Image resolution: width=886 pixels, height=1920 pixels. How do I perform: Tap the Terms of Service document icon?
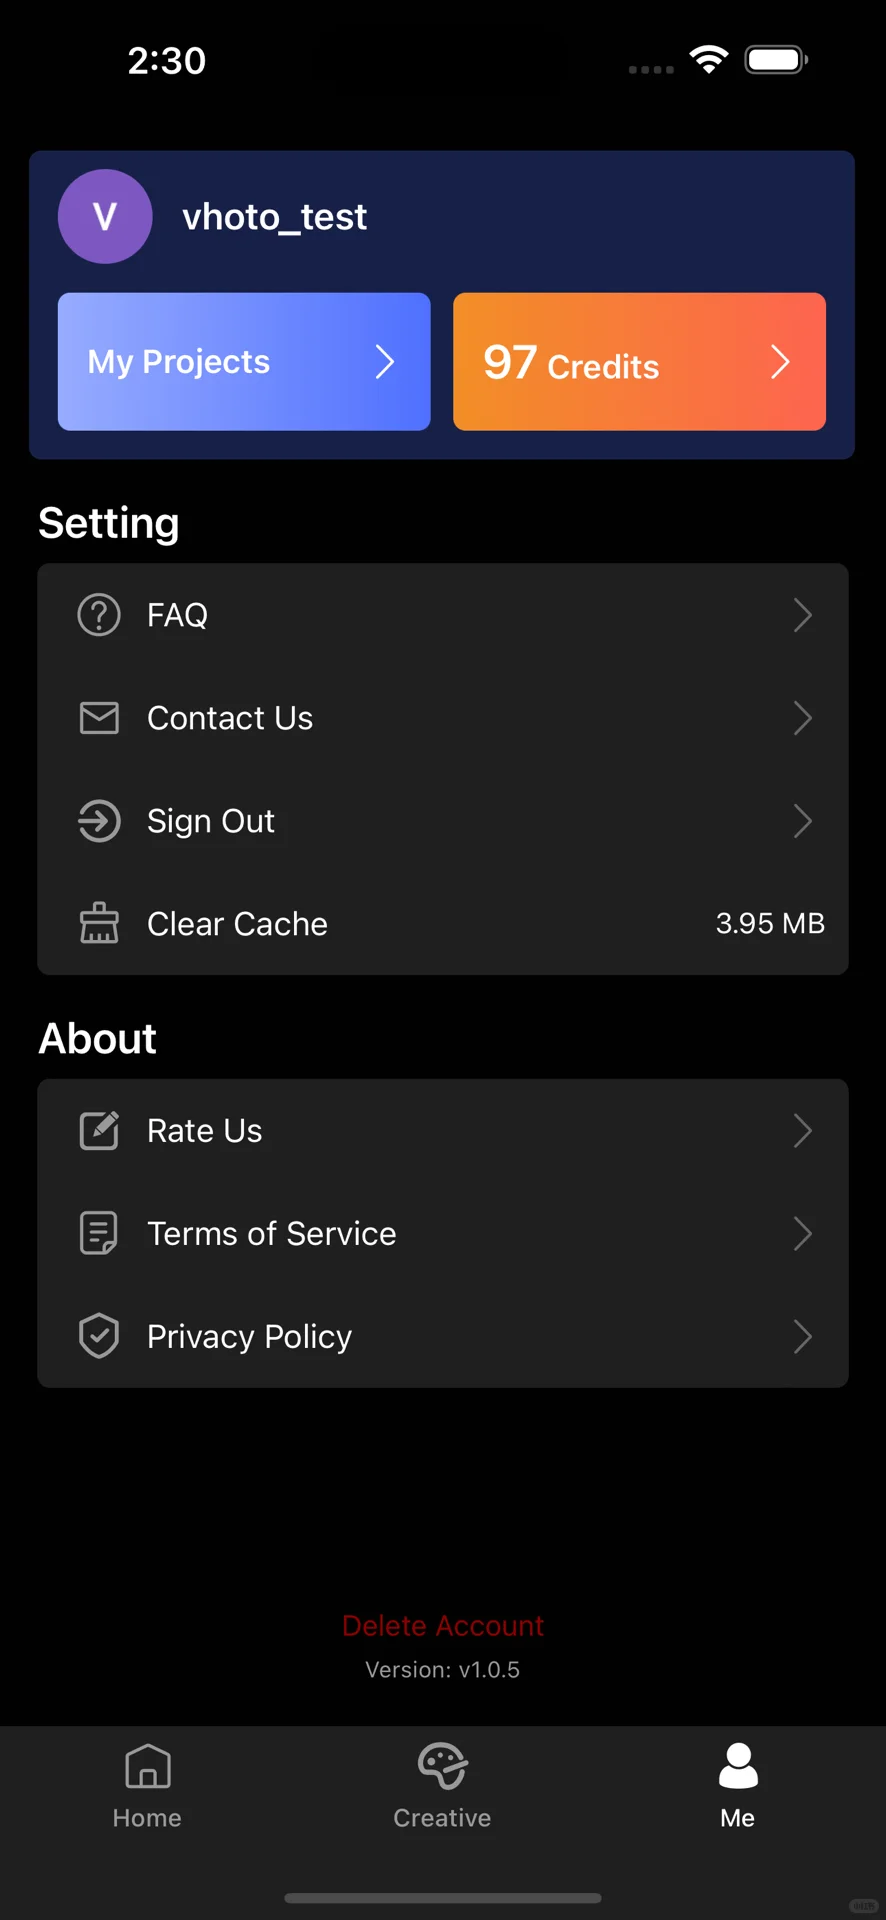[x=99, y=1233]
